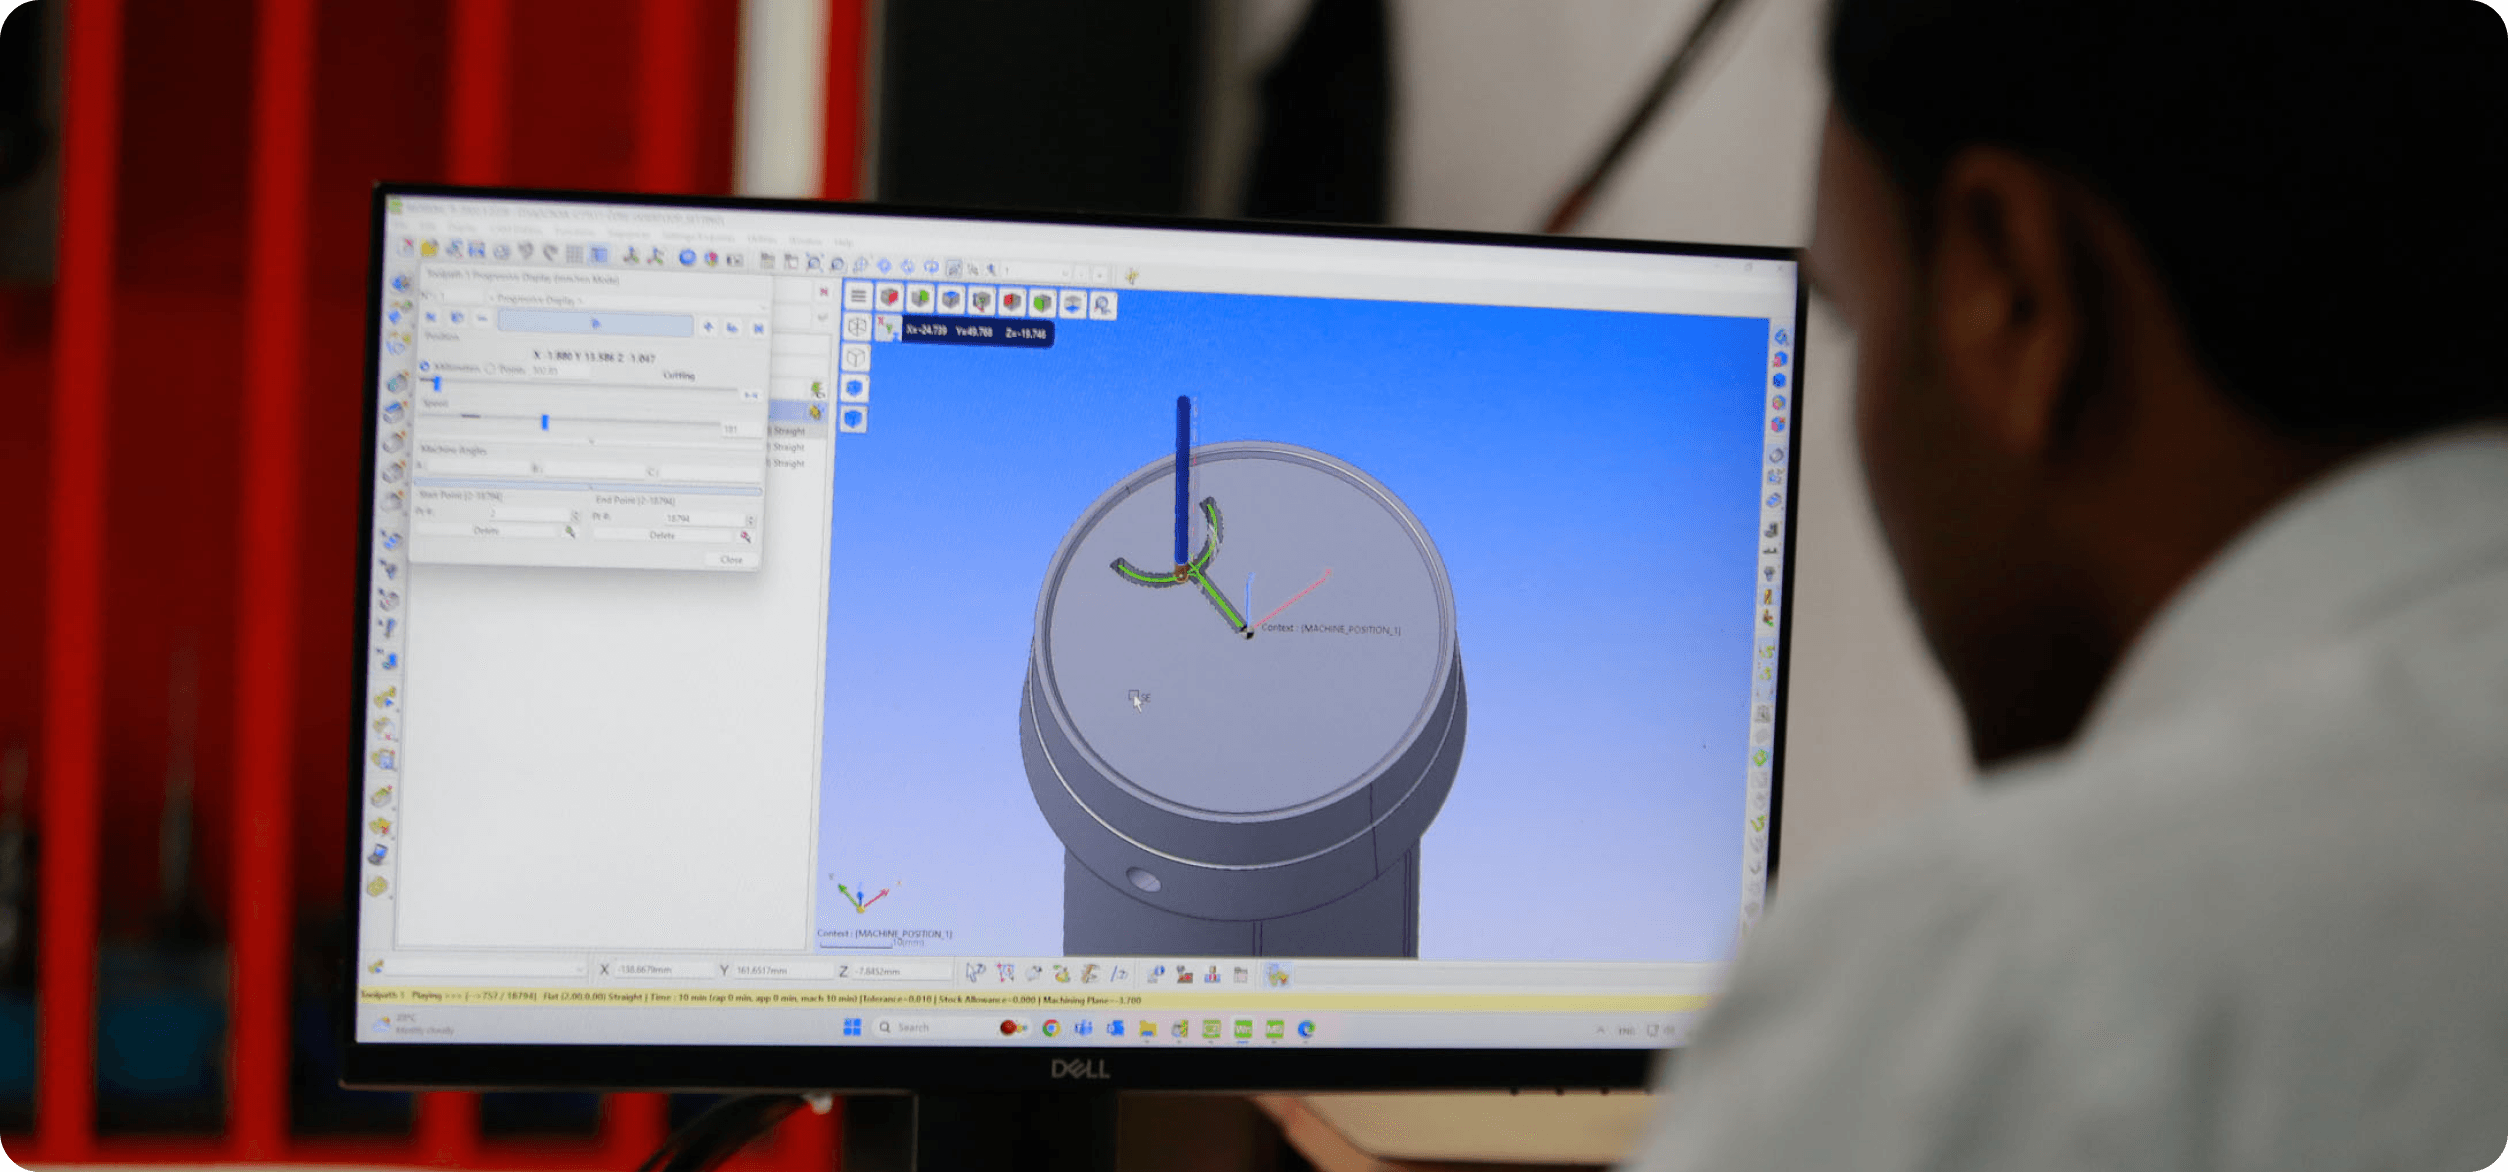Viewport: 2508px width, 1172px height.
Task: Select the cube view with green top-right face
Action: point(920,298)
